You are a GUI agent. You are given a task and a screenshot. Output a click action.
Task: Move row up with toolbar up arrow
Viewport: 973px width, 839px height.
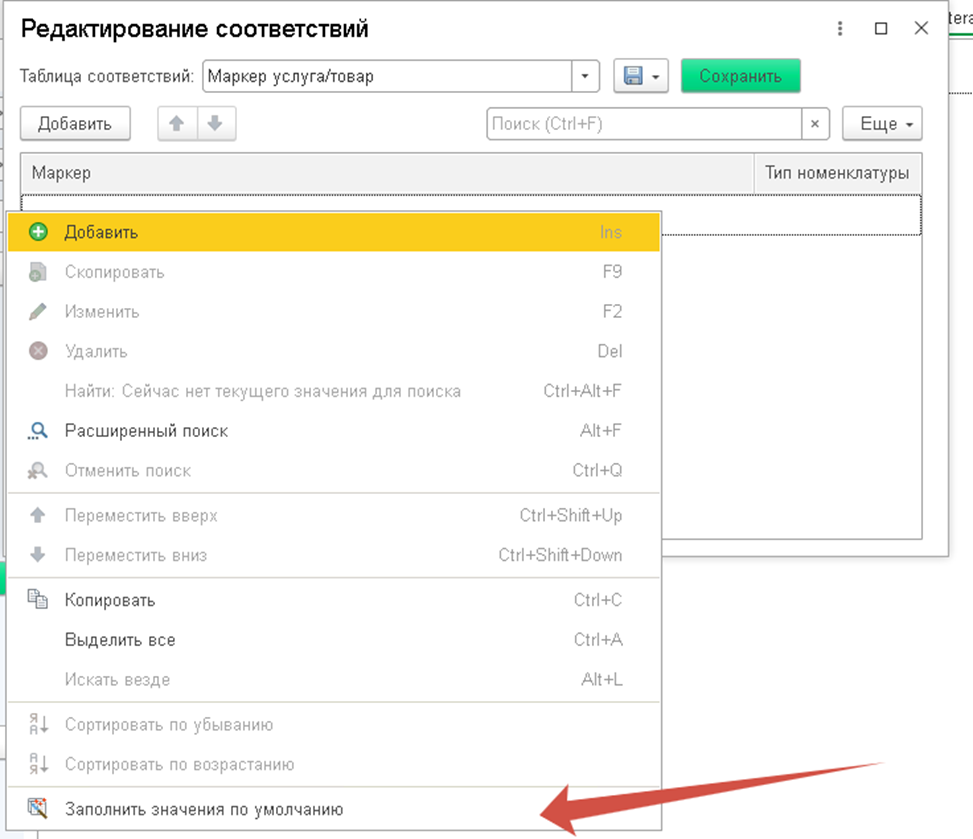click(177, 123)
